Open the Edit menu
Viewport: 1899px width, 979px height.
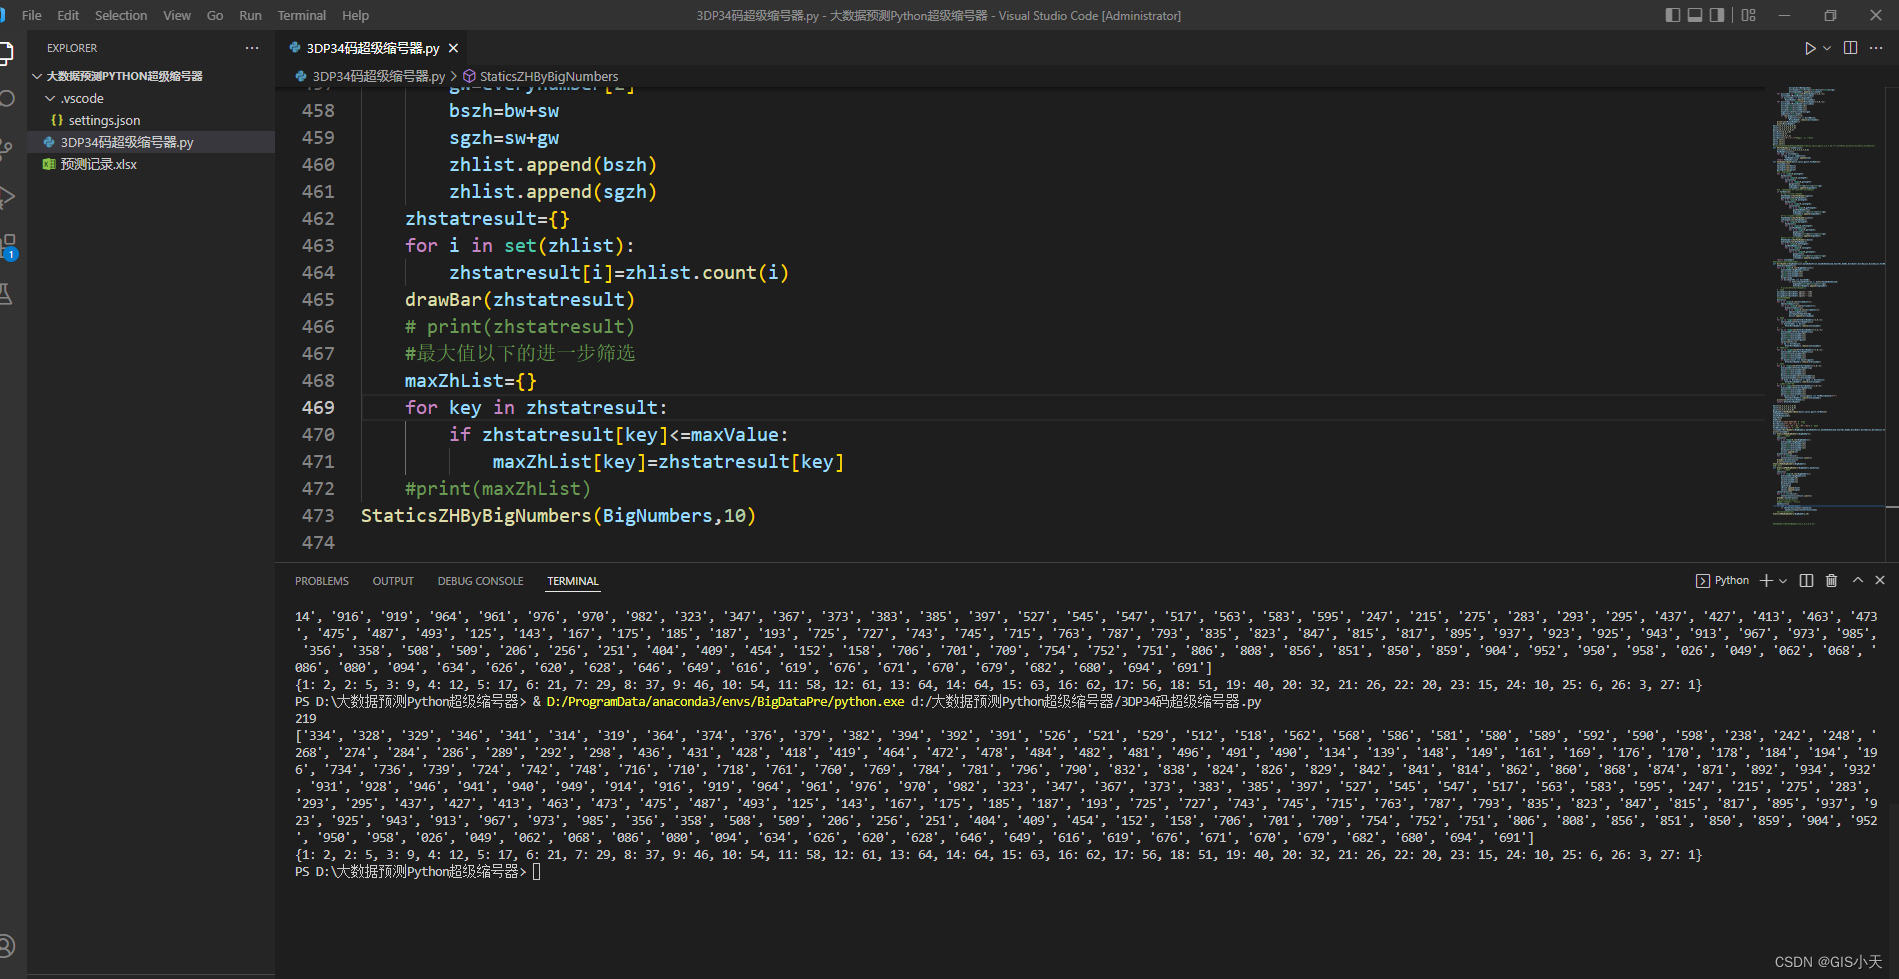pyautogui.click(x=68, y=15)
